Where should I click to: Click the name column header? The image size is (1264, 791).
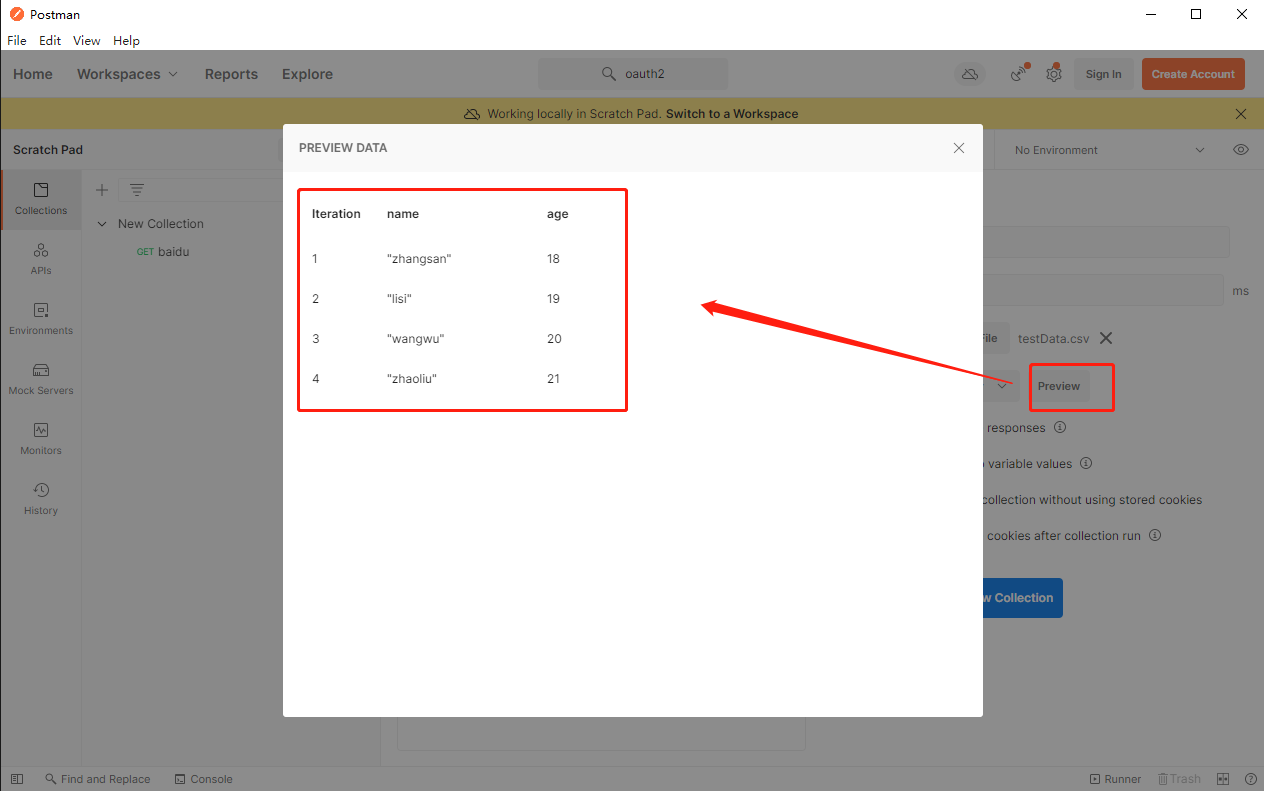click(403, 214)
